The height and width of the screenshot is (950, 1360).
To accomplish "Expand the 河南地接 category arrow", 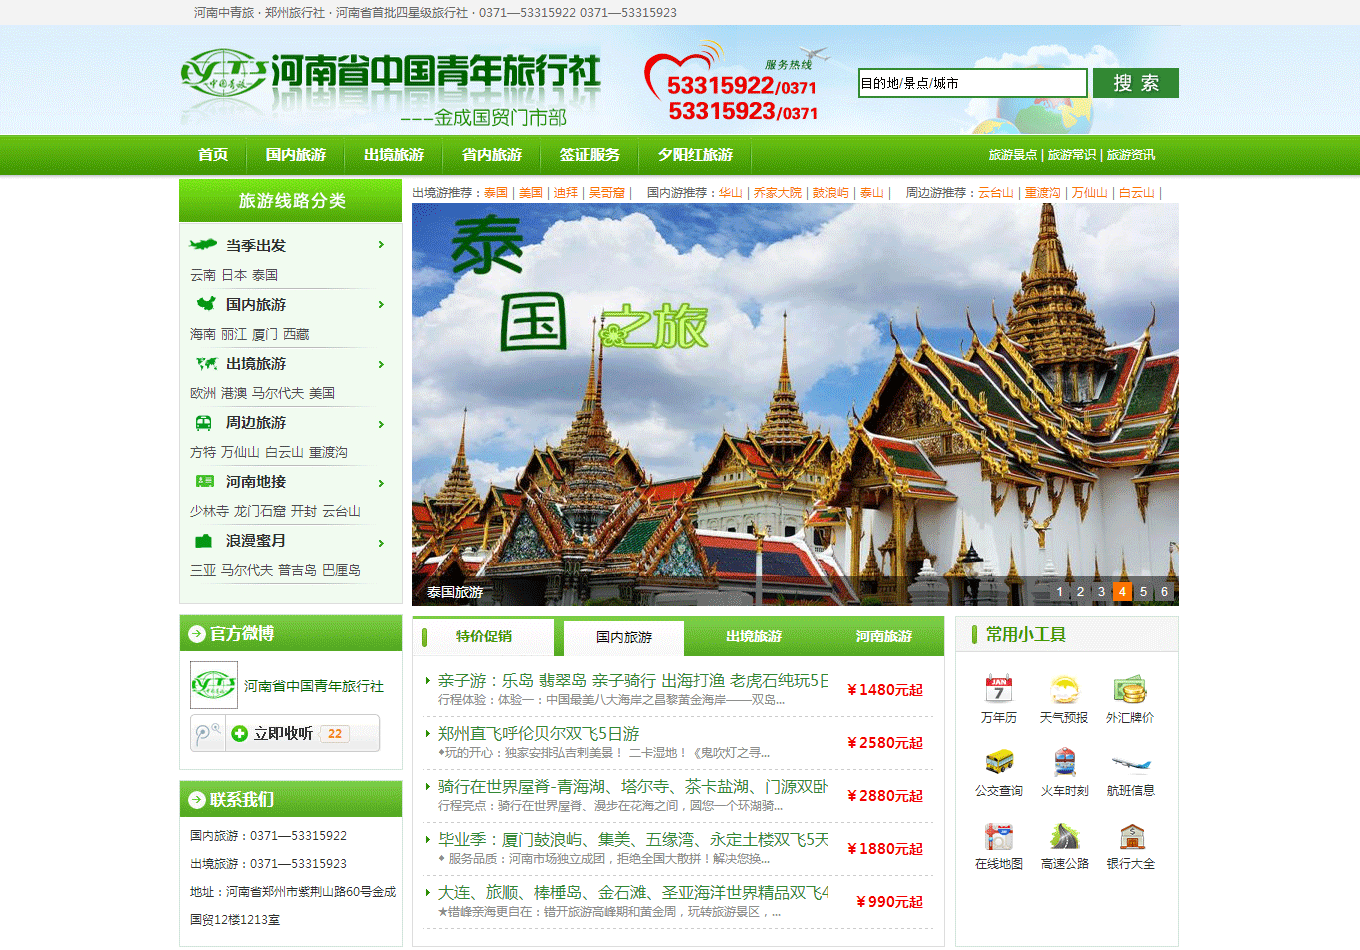I will (x=381, y=482).
